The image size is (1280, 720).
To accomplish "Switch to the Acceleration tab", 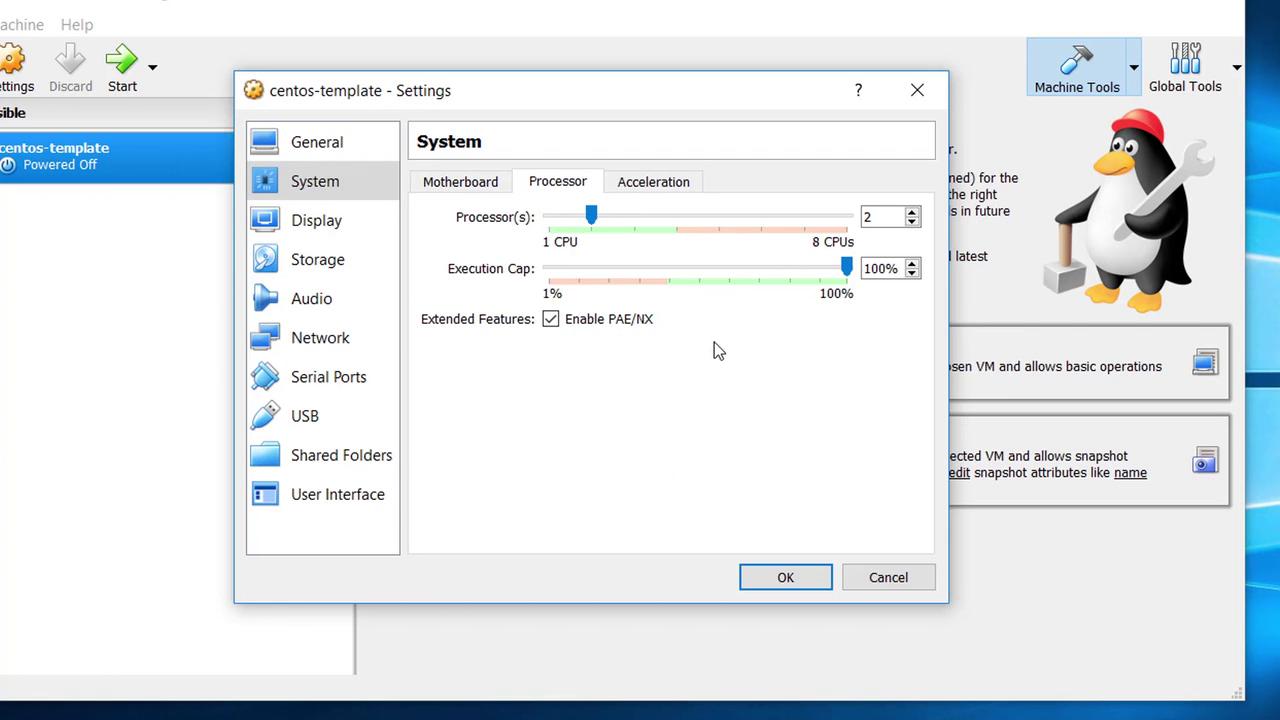I will [653, 182].
